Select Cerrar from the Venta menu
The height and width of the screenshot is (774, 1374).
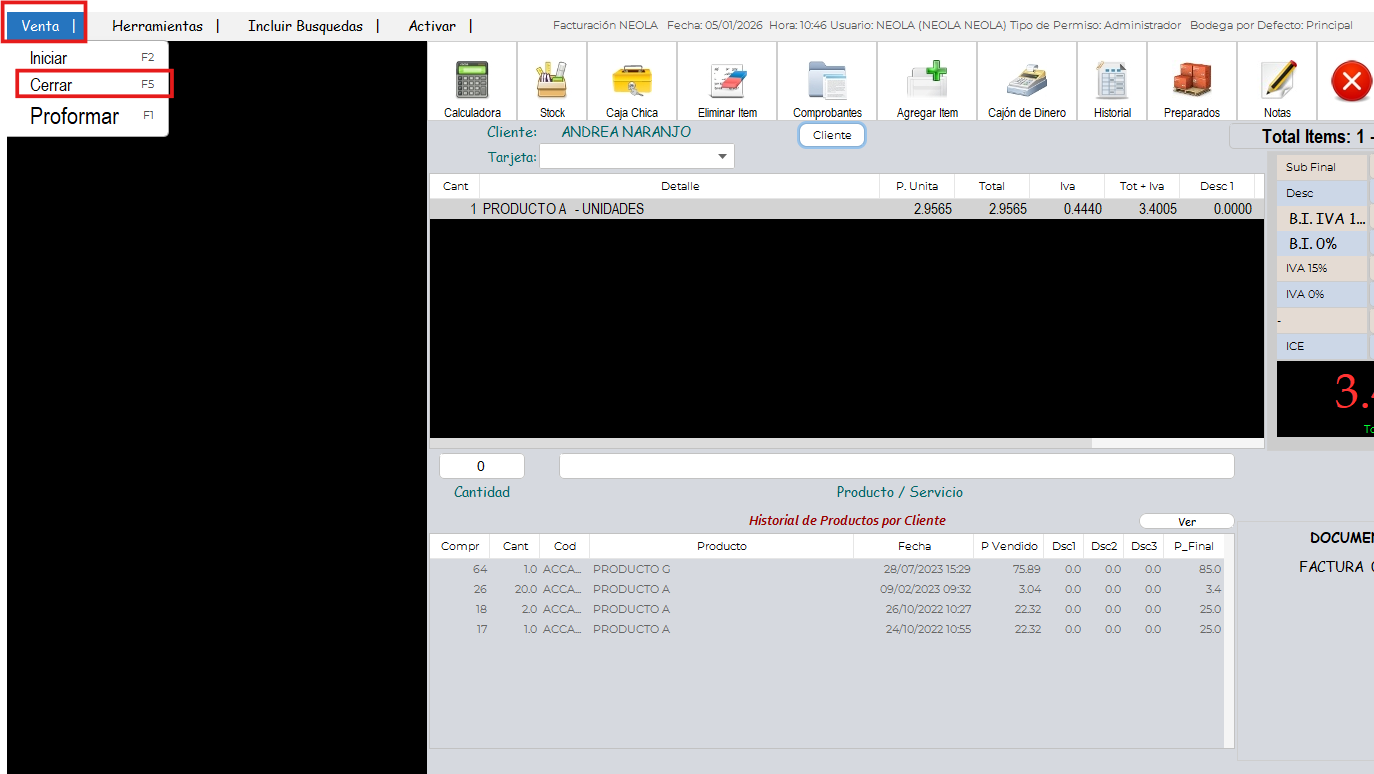coord(51,85)
